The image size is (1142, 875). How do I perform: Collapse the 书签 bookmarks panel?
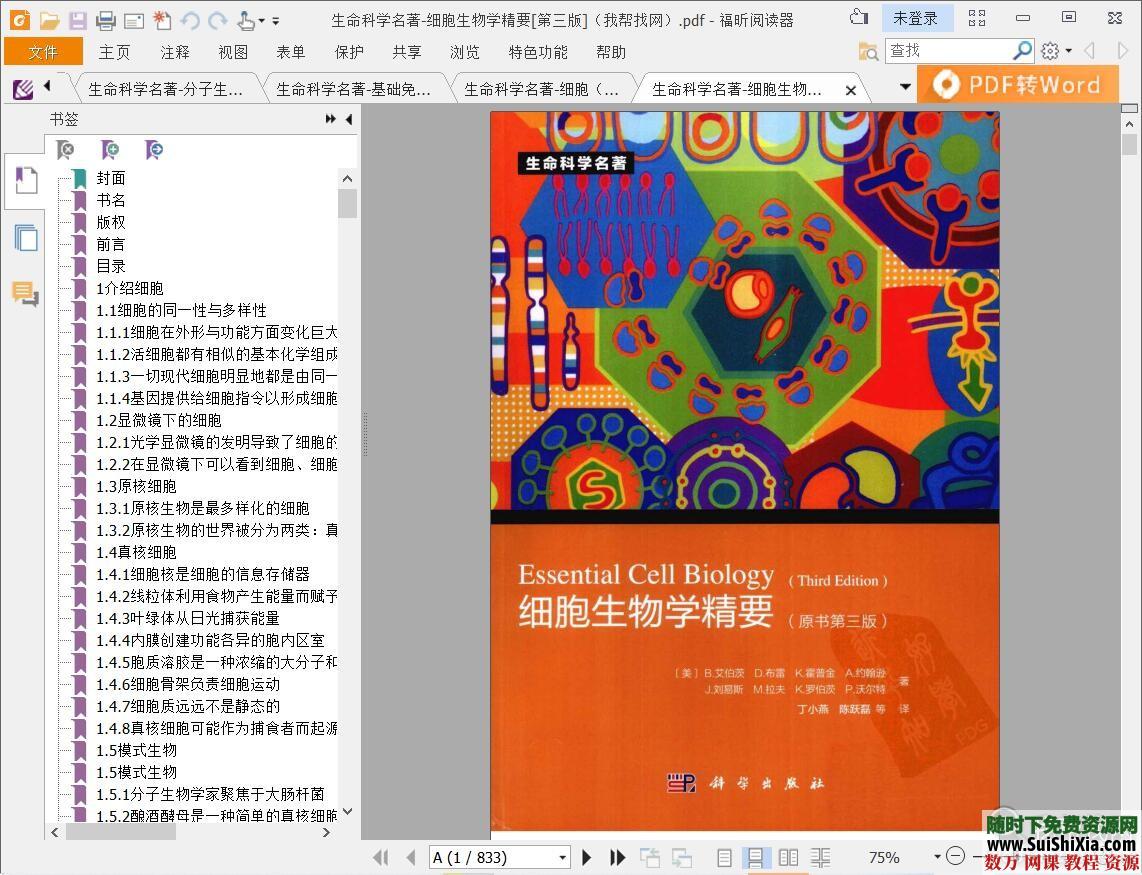pyautogui.click(x=347, y=119)
